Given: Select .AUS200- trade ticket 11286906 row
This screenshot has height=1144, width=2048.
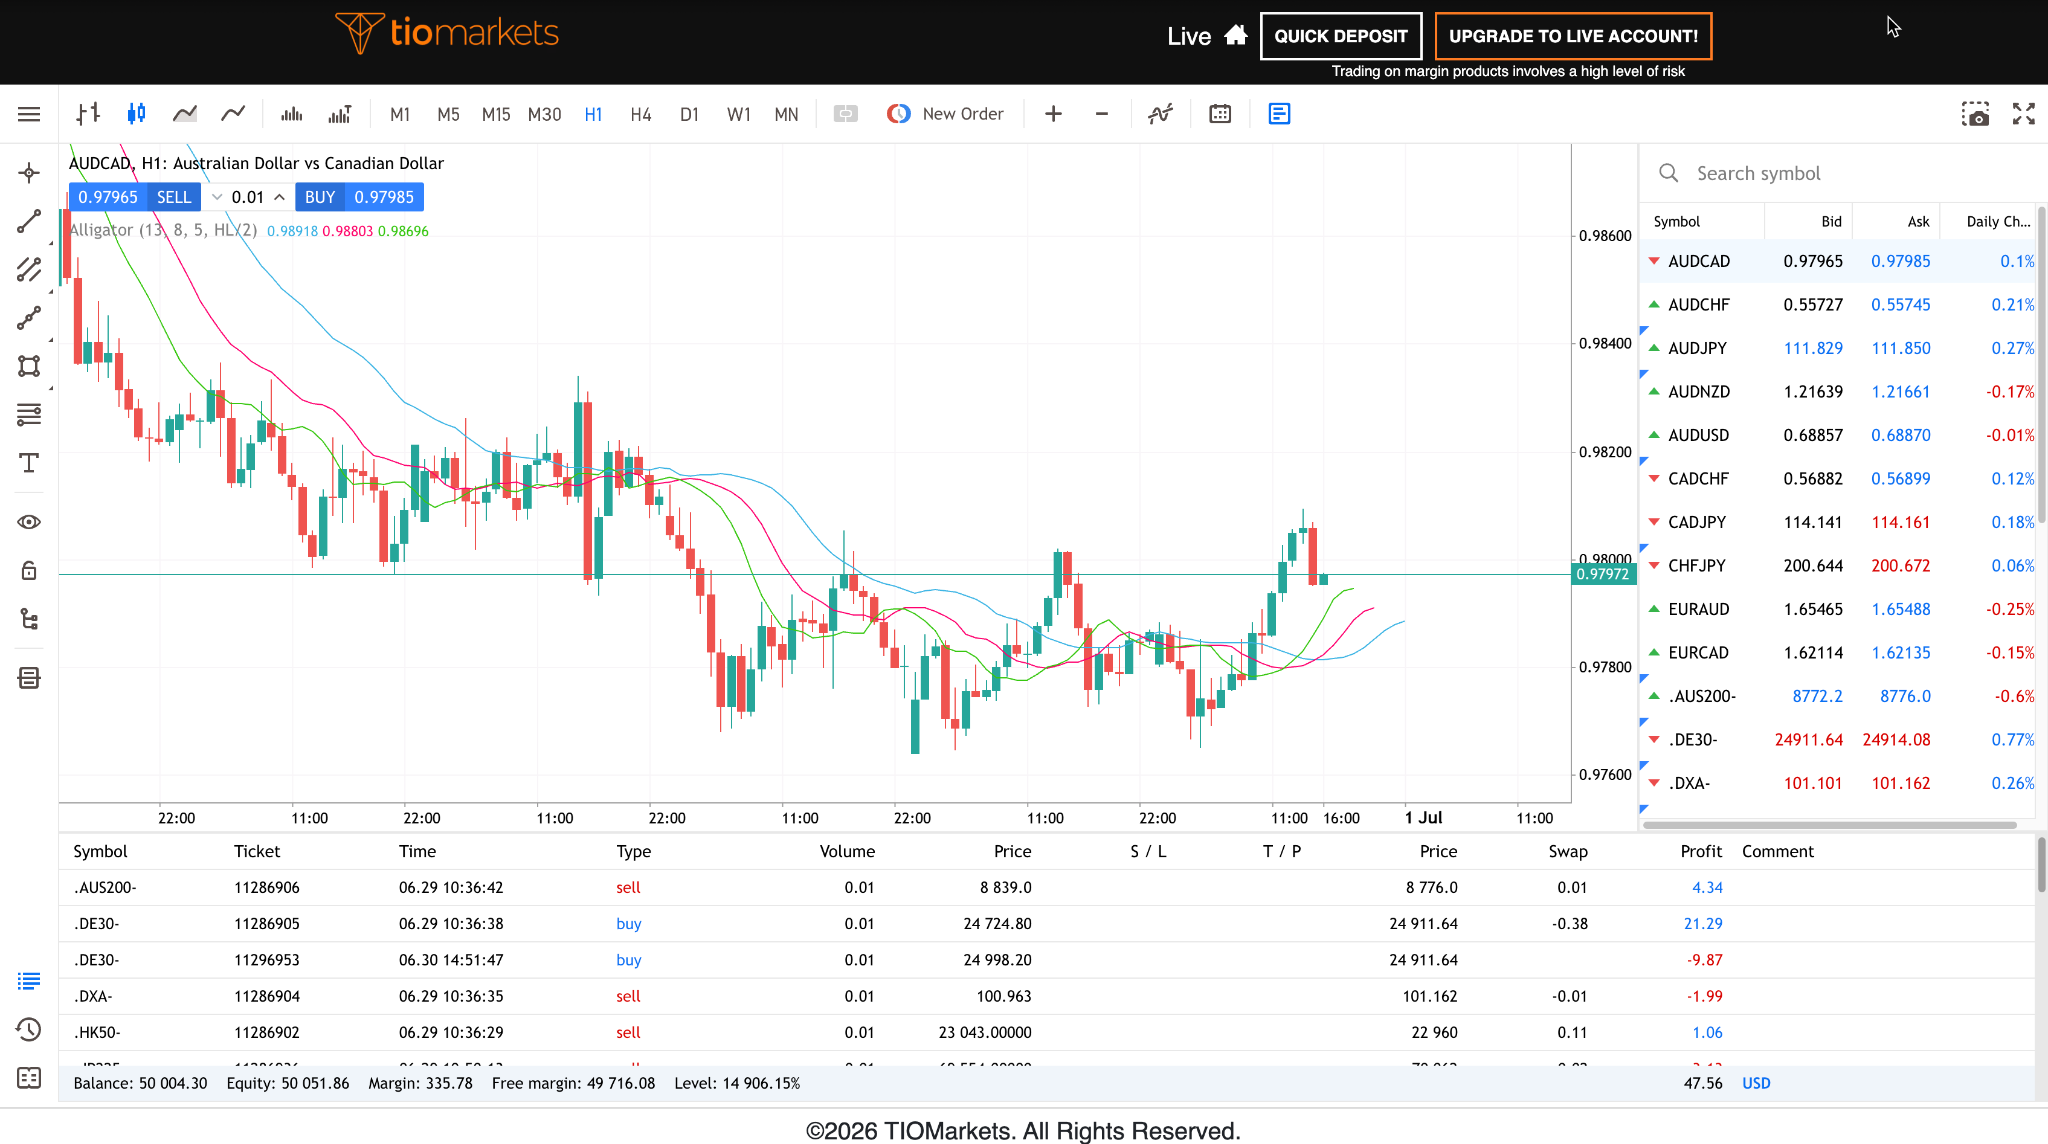Looking at the screenshot, I should pos(1046,888).
